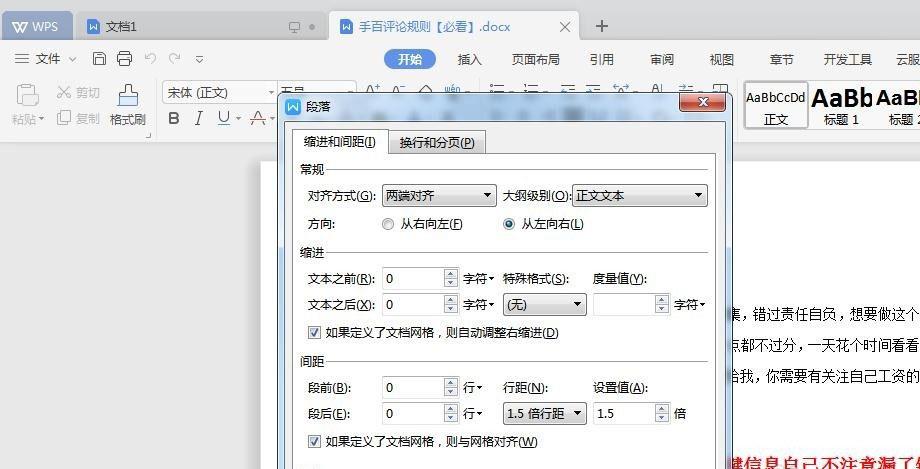This screenshot has width=920, height=469.
Task: Open the 大纲级别 outline level dropdown
Action: tap(640, 195)
